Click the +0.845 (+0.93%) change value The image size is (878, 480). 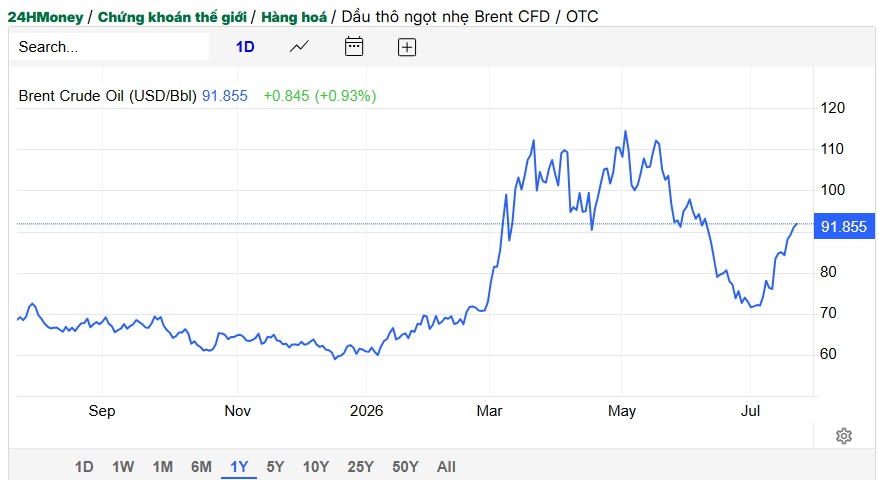pos(320,96)
